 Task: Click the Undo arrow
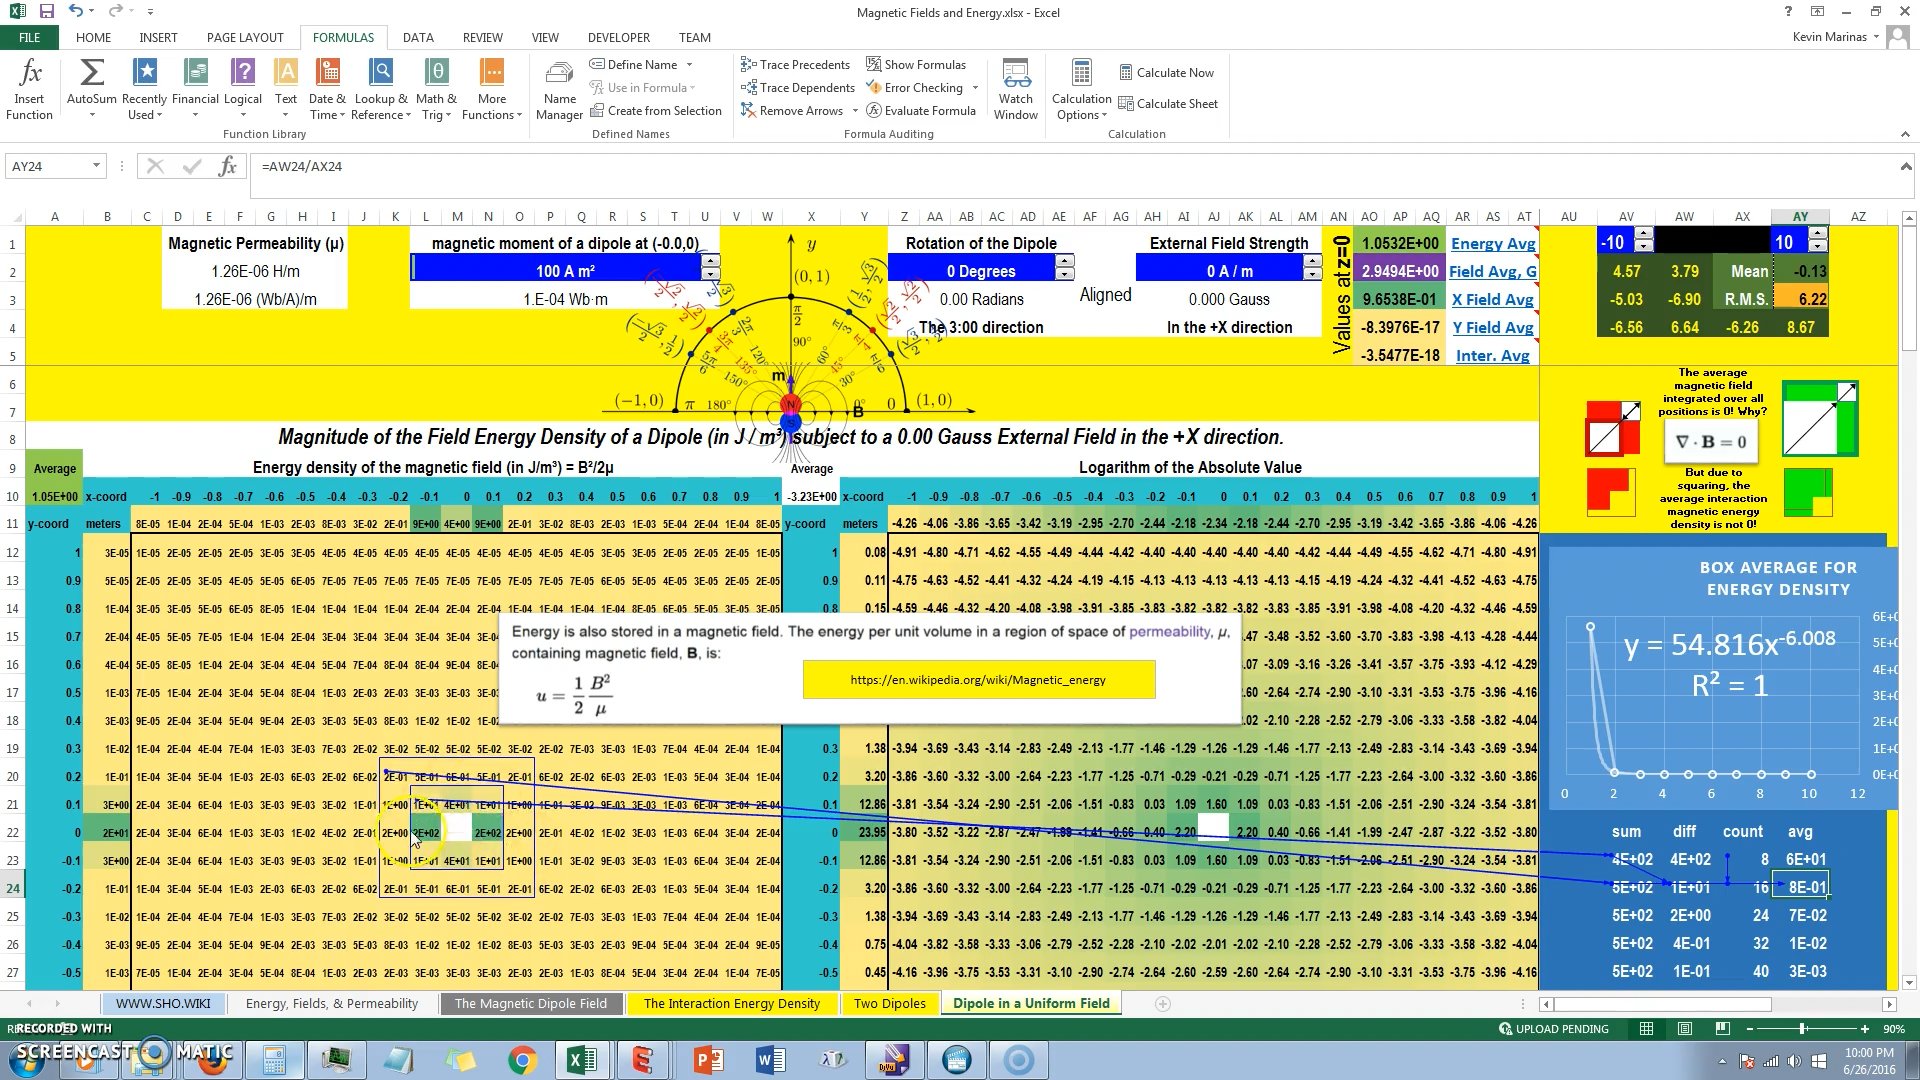[x=76, y=12]
